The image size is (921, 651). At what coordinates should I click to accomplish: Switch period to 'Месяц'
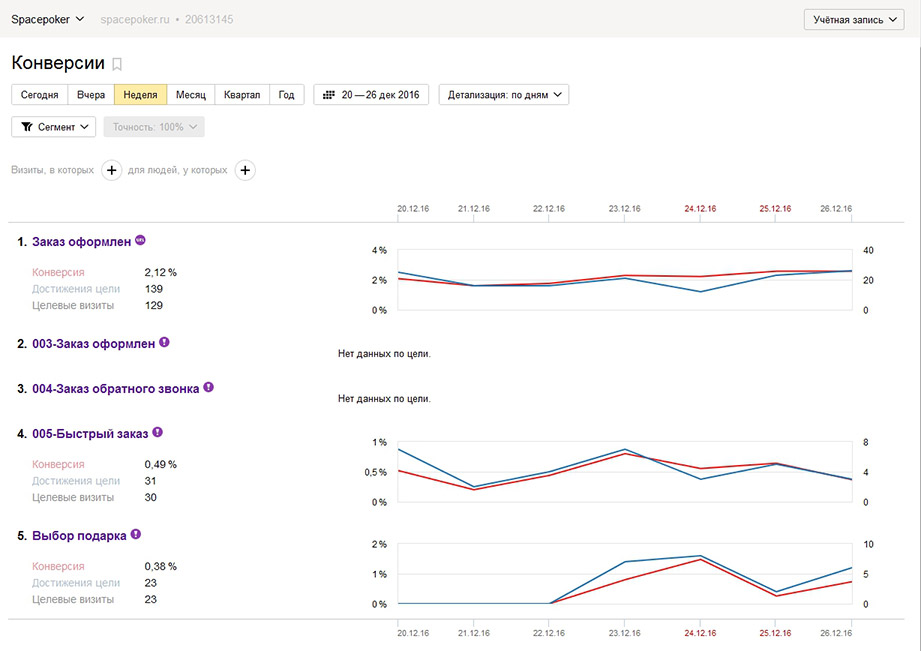click(190, 95)
